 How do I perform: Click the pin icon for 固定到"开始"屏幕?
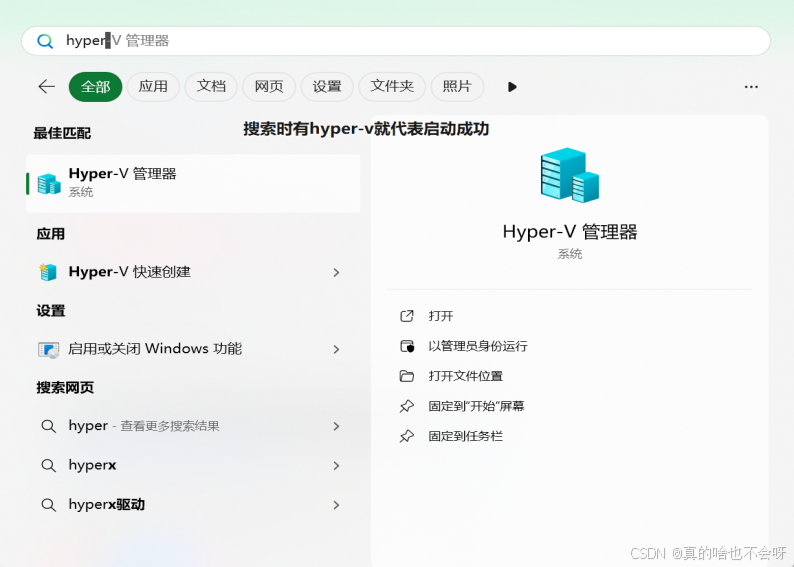click(407, 406)
